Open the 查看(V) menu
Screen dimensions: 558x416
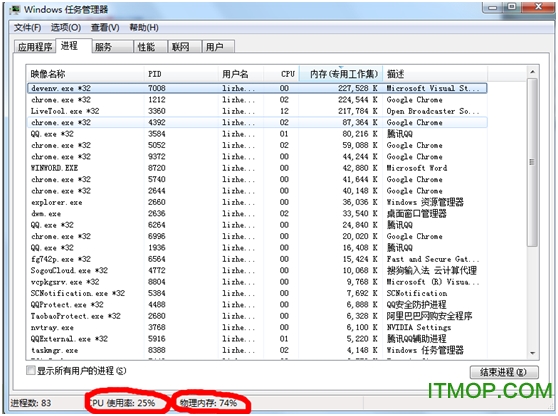click(105, 27)
